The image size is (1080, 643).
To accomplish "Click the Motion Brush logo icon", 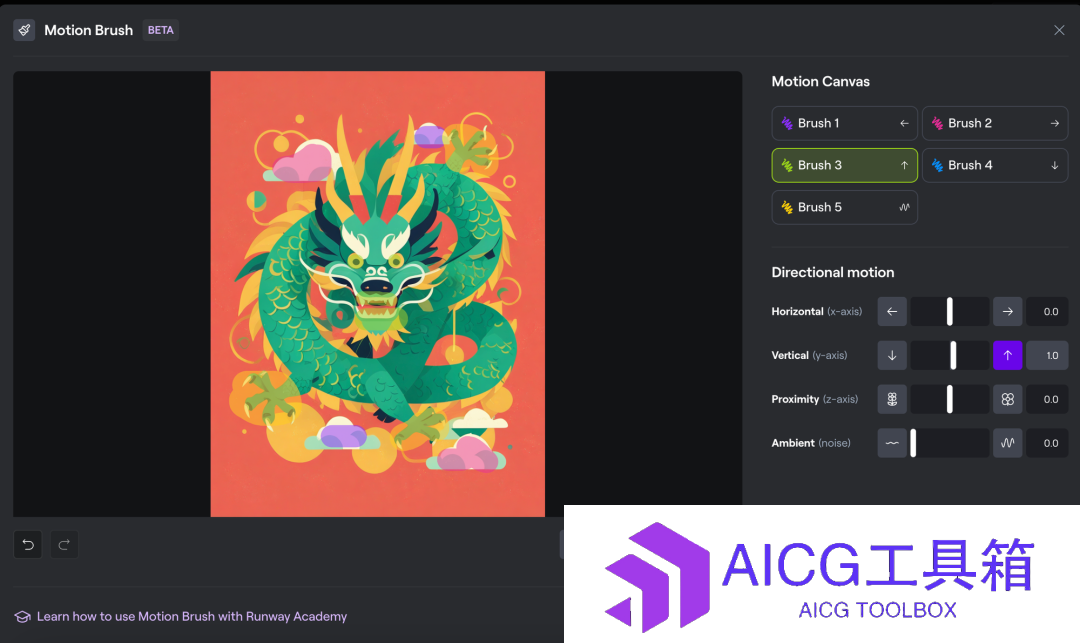I will pyautogui.click(x=24, y=30).
